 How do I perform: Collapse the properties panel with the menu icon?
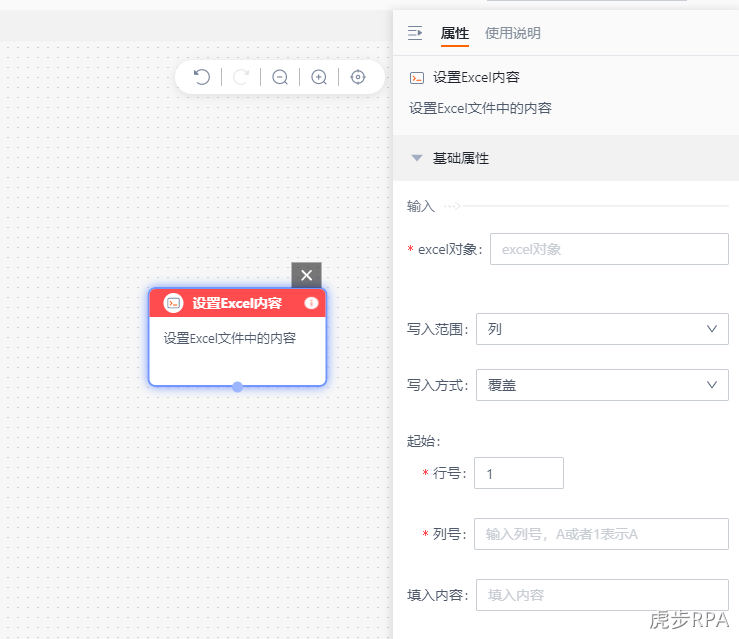(x=415, y=33)
